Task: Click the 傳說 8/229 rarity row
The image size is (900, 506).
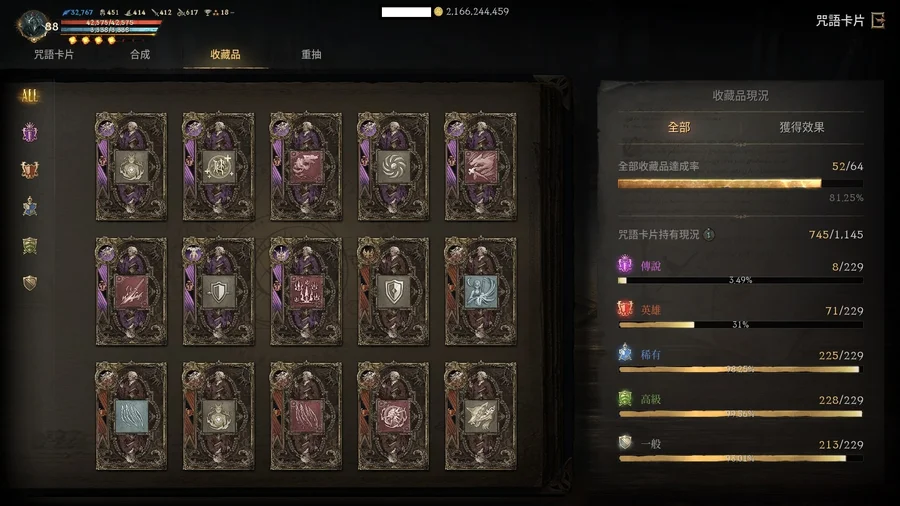Action: pyautogui.click(x=740, y=272)
